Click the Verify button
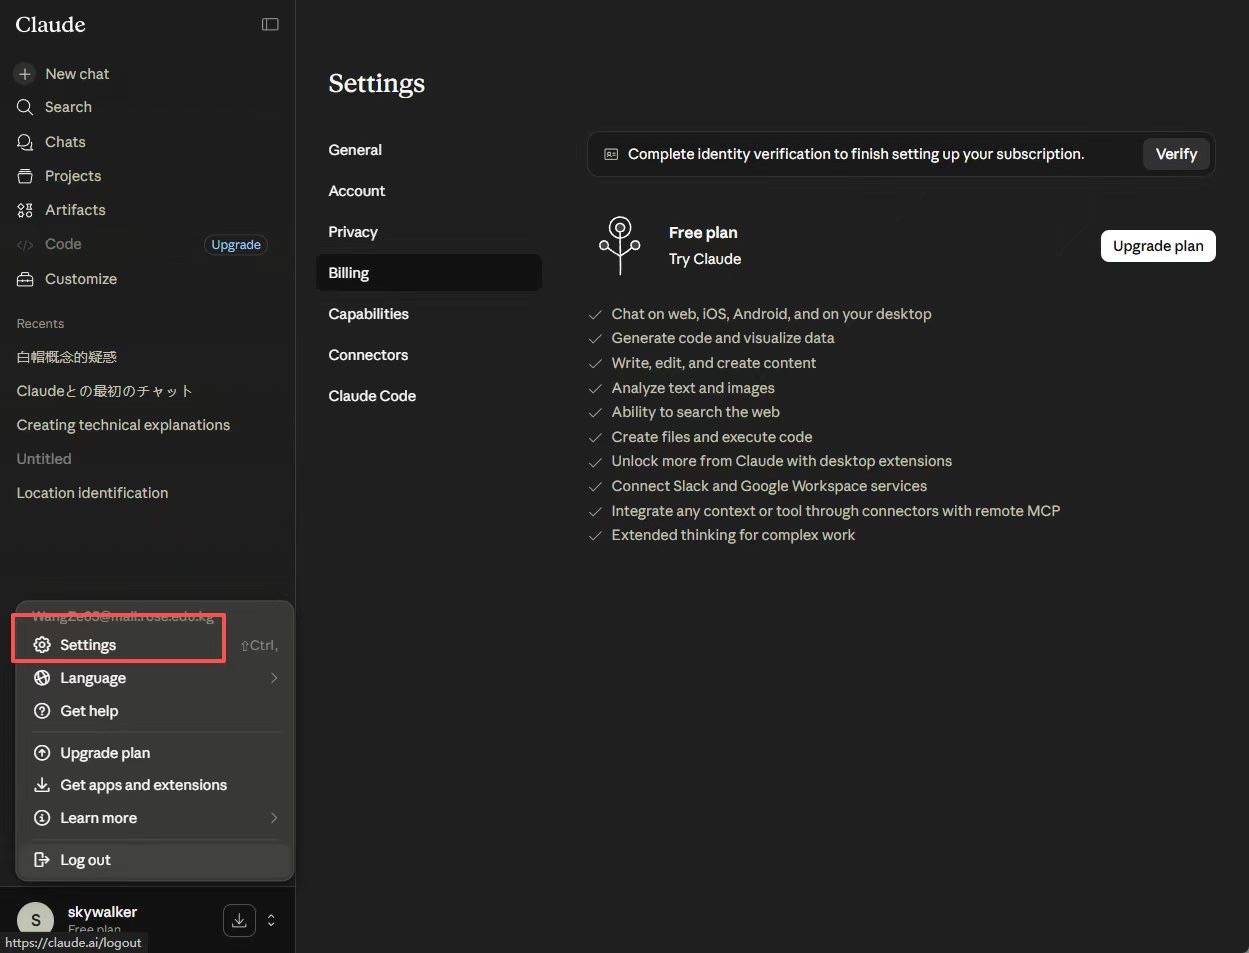 tap(1176, 154)
